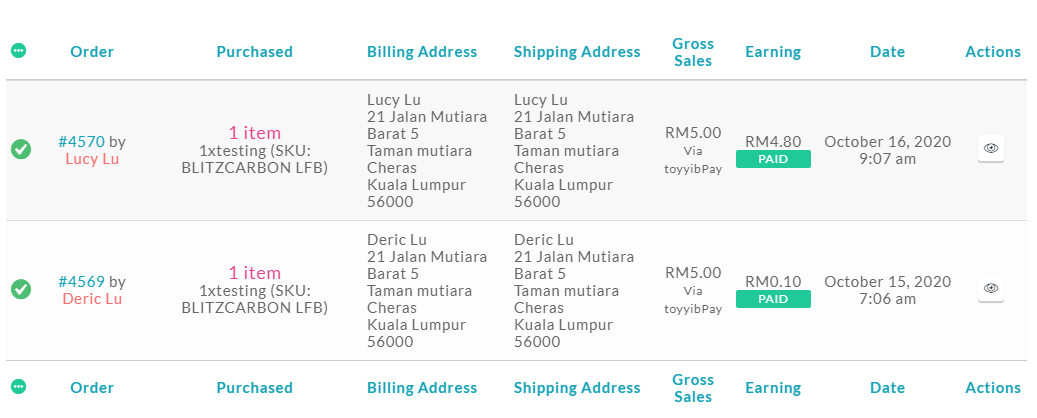Click the top Earning column header

pyautogui.click(x=772, y=52)
